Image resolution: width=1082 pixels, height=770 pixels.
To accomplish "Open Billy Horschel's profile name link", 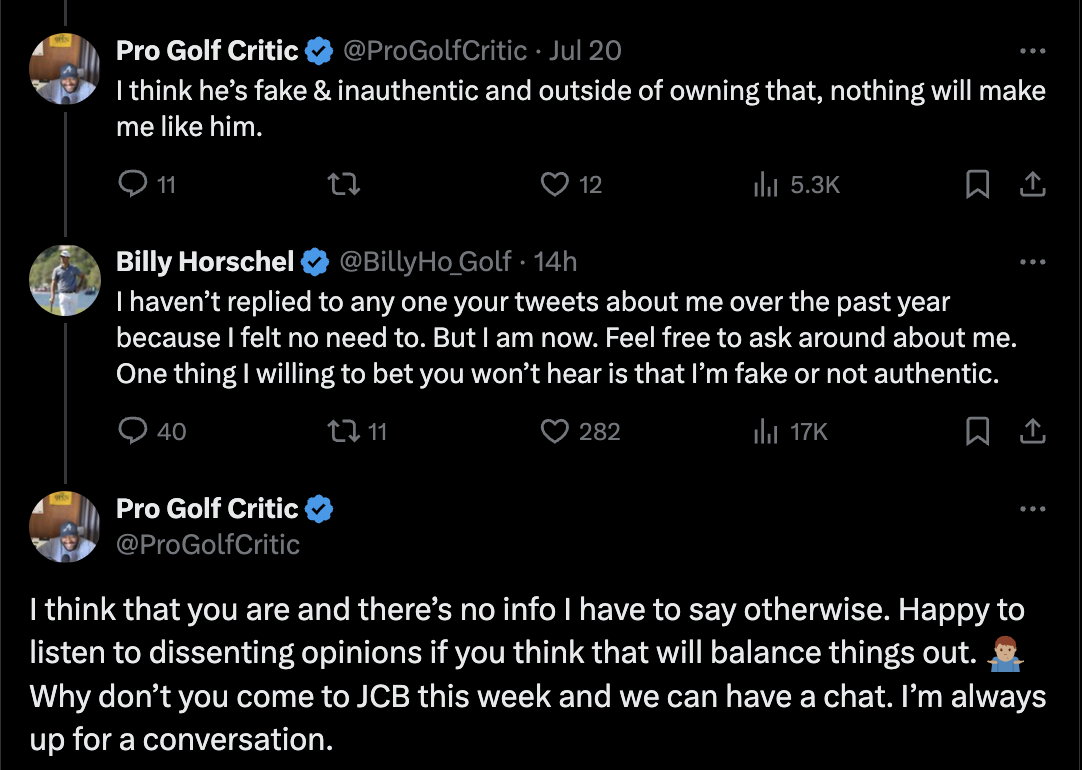I will (x=206, y=262).
